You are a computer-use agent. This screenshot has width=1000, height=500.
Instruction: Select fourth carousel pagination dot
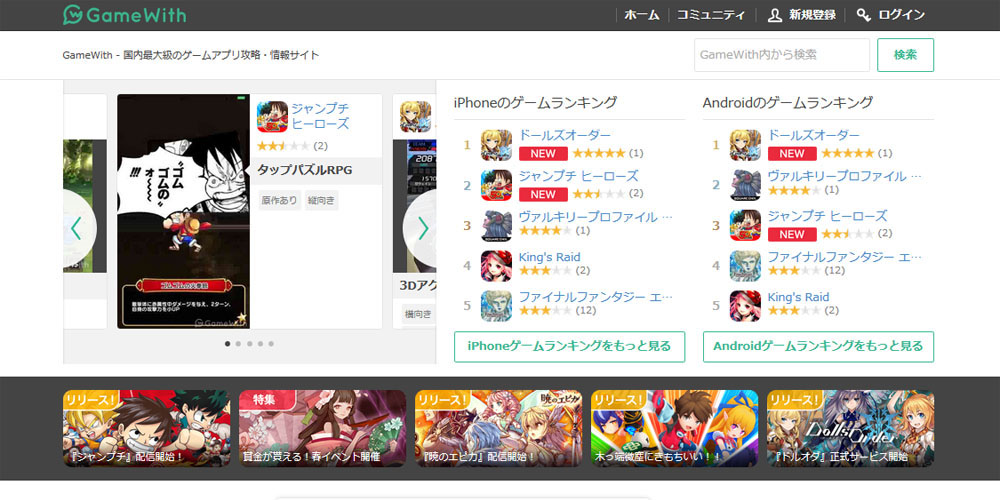260,344
